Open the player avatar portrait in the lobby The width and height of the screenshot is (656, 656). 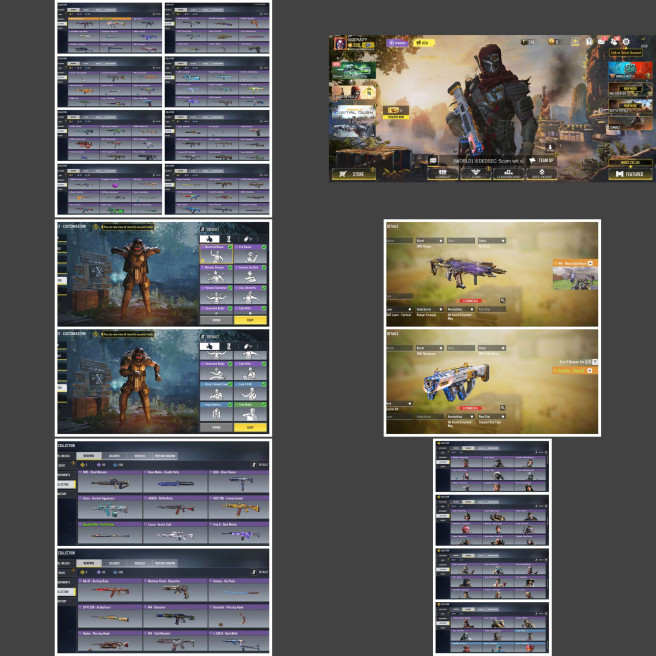[340, 43]
